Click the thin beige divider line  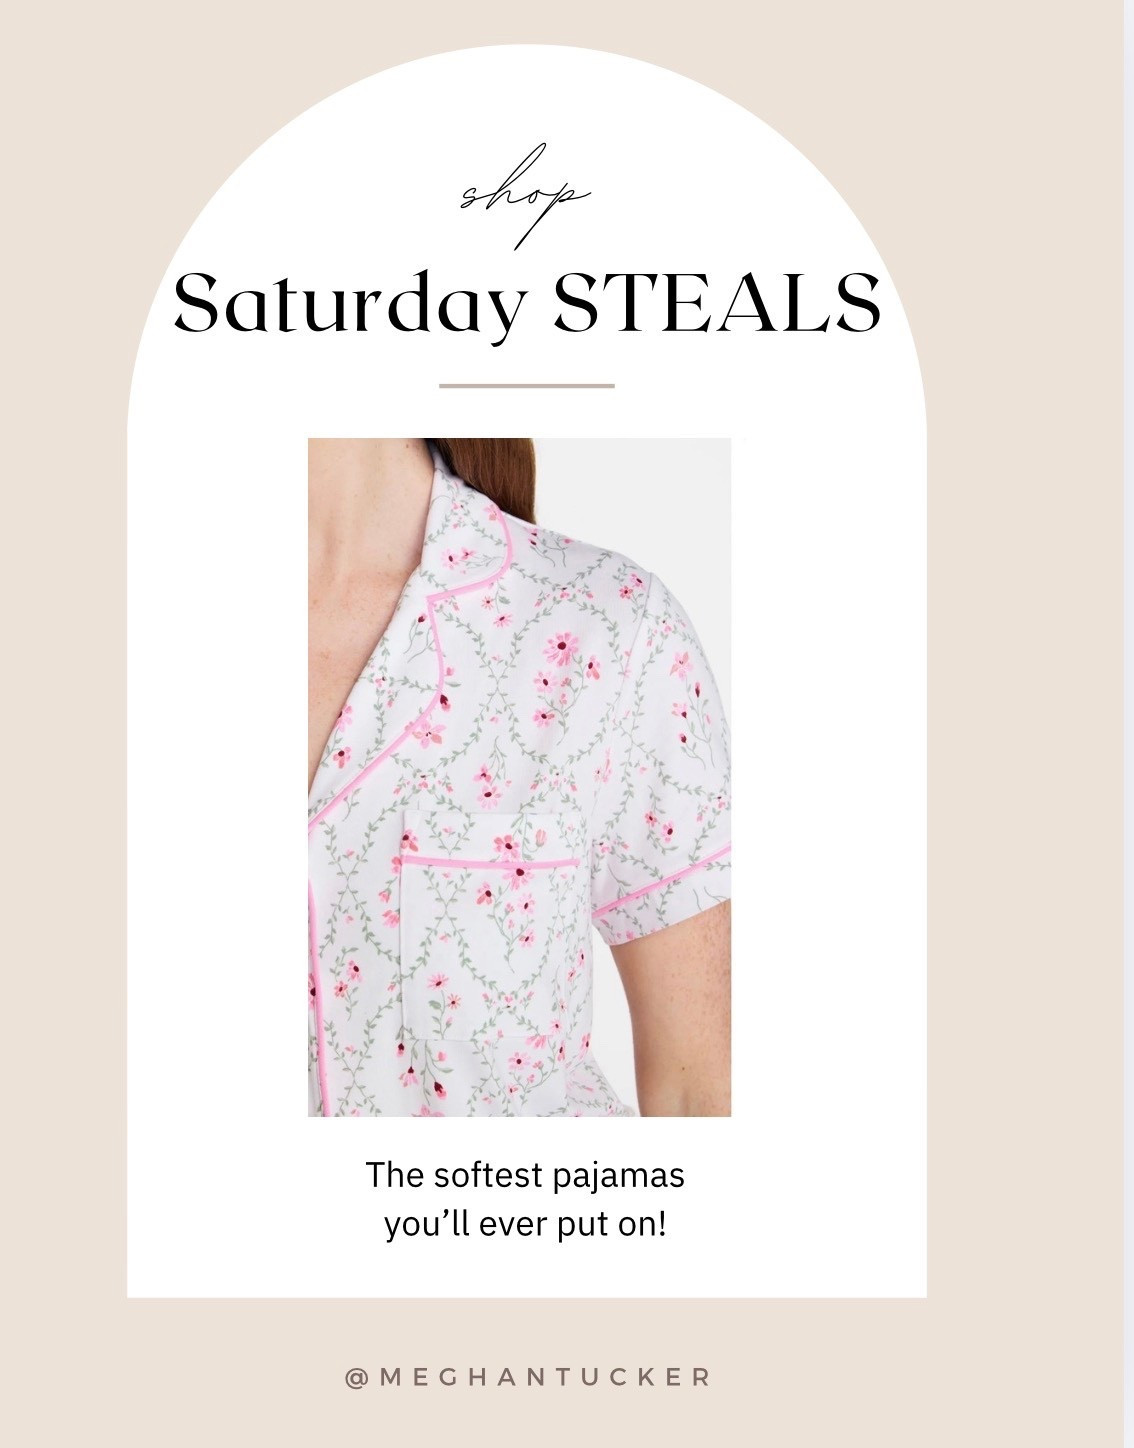(x=527, y=385)
